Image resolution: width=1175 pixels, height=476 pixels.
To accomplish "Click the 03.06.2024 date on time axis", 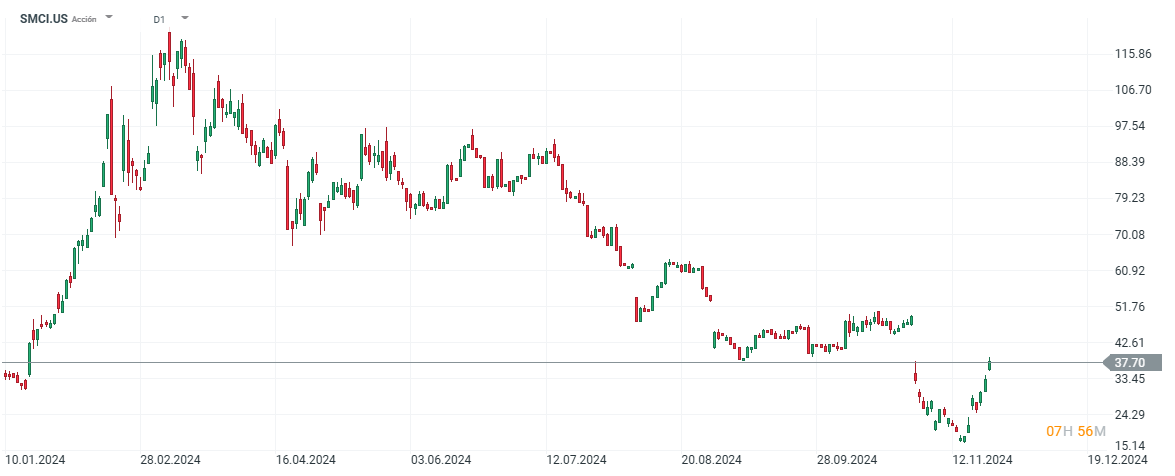I will (440, 460).
